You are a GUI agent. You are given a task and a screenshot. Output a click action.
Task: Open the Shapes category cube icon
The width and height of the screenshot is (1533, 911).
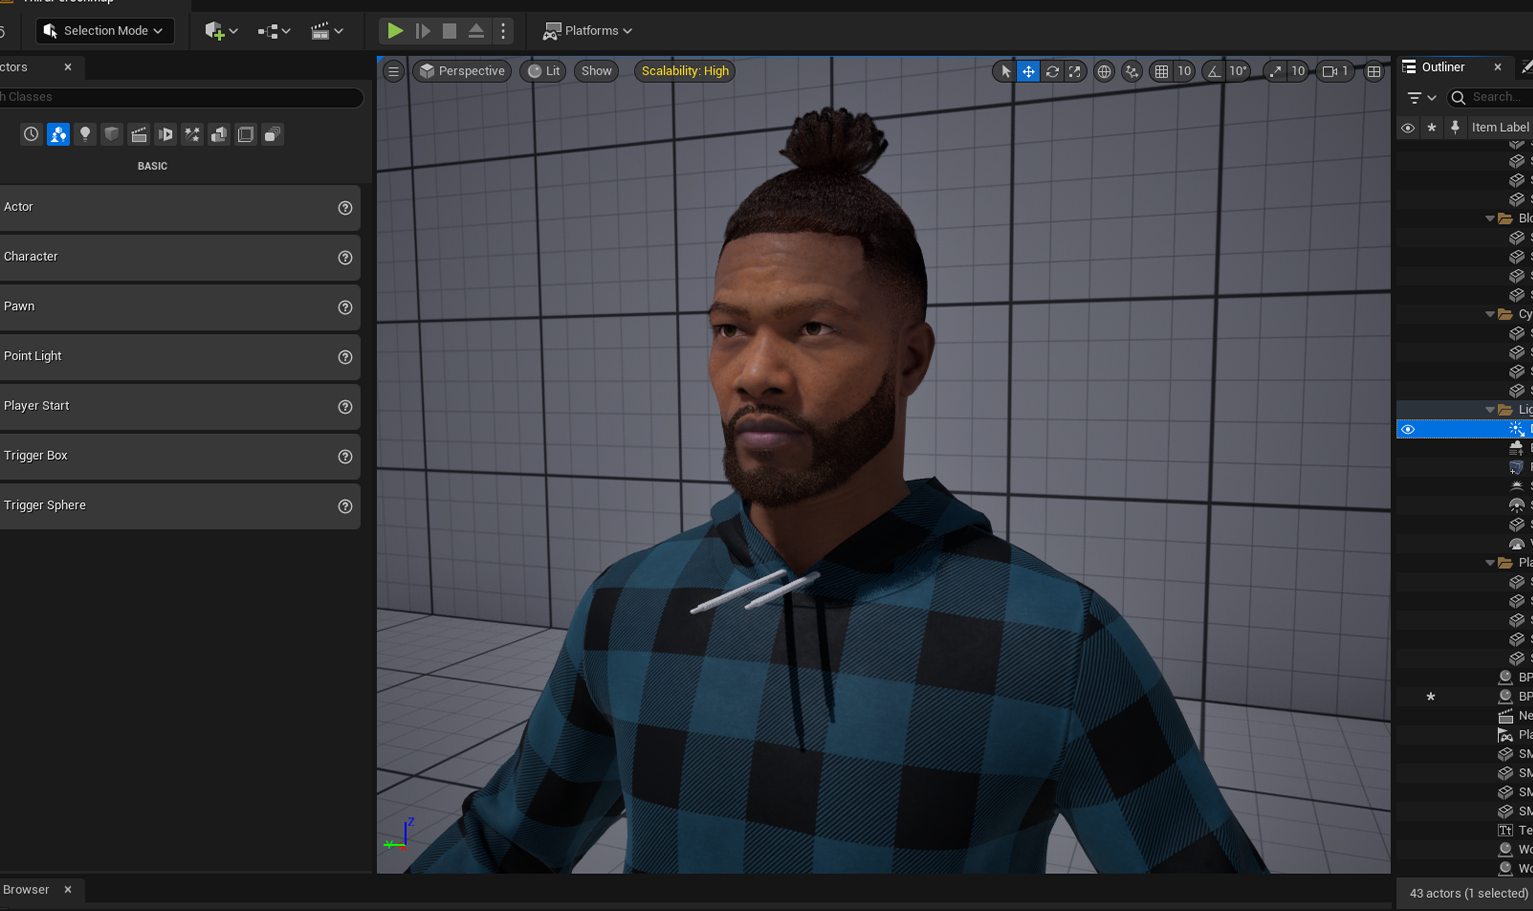pyautogui.click(x=112, y=134)
